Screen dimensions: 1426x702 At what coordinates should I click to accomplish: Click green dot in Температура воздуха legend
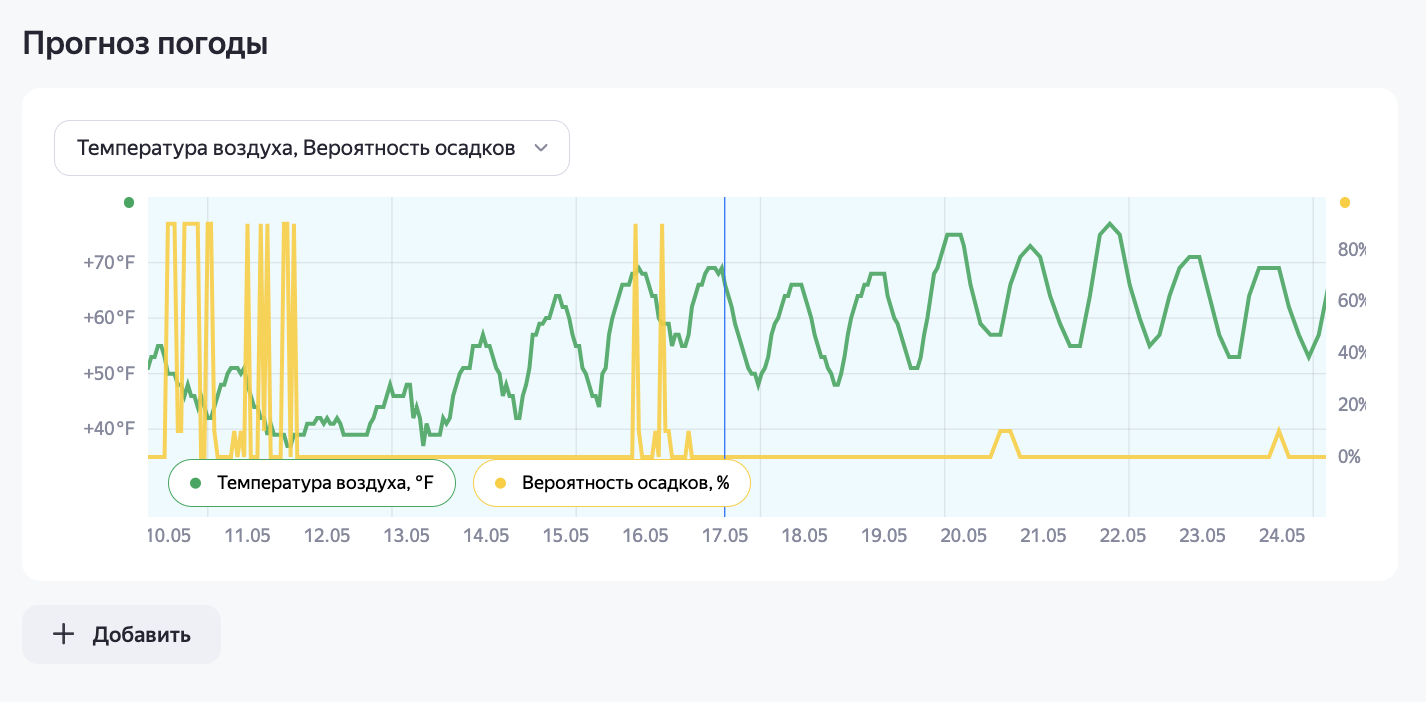196,484
